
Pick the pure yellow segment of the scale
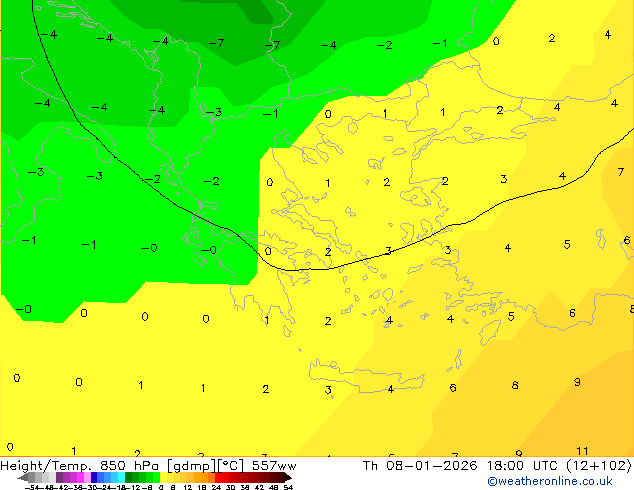[163, 477]
